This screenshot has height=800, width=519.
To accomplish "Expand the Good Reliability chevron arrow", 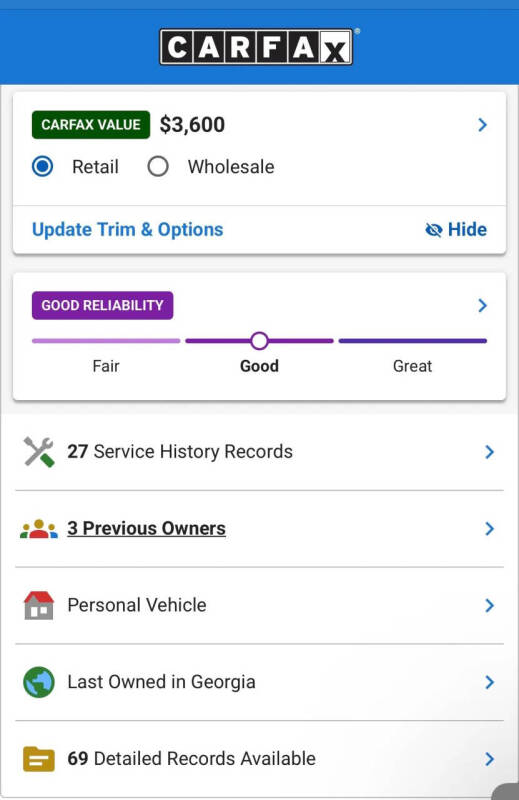I will [x=482, y=306].
